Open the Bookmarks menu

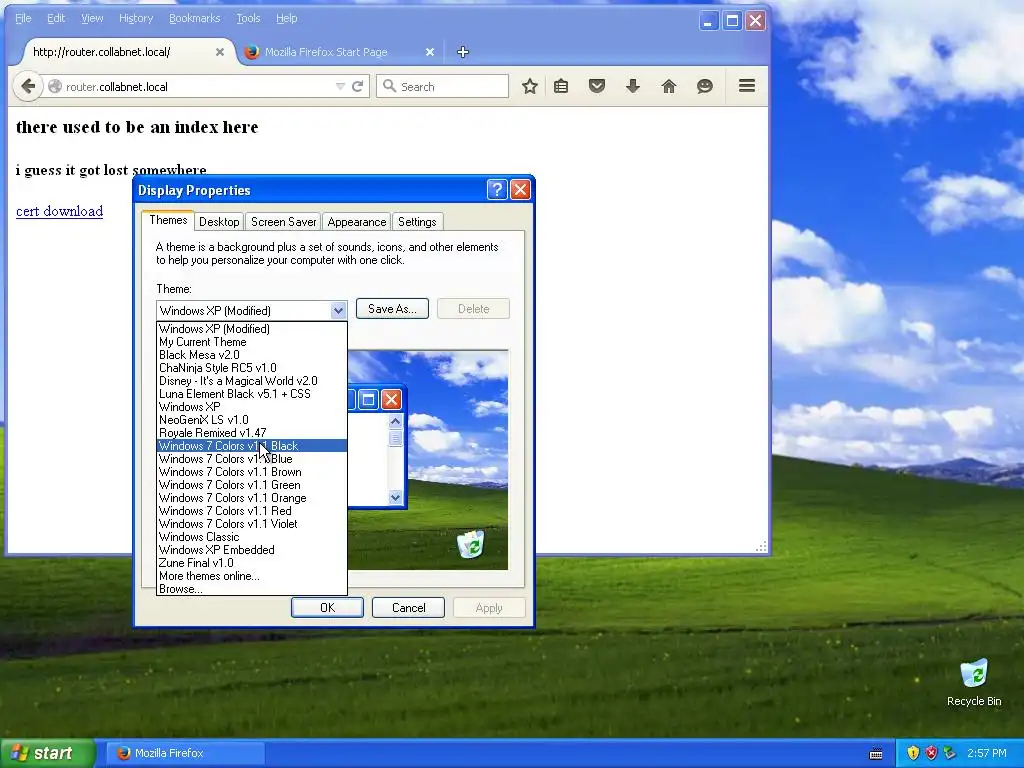pyautogui.click(x=195, y=18)
